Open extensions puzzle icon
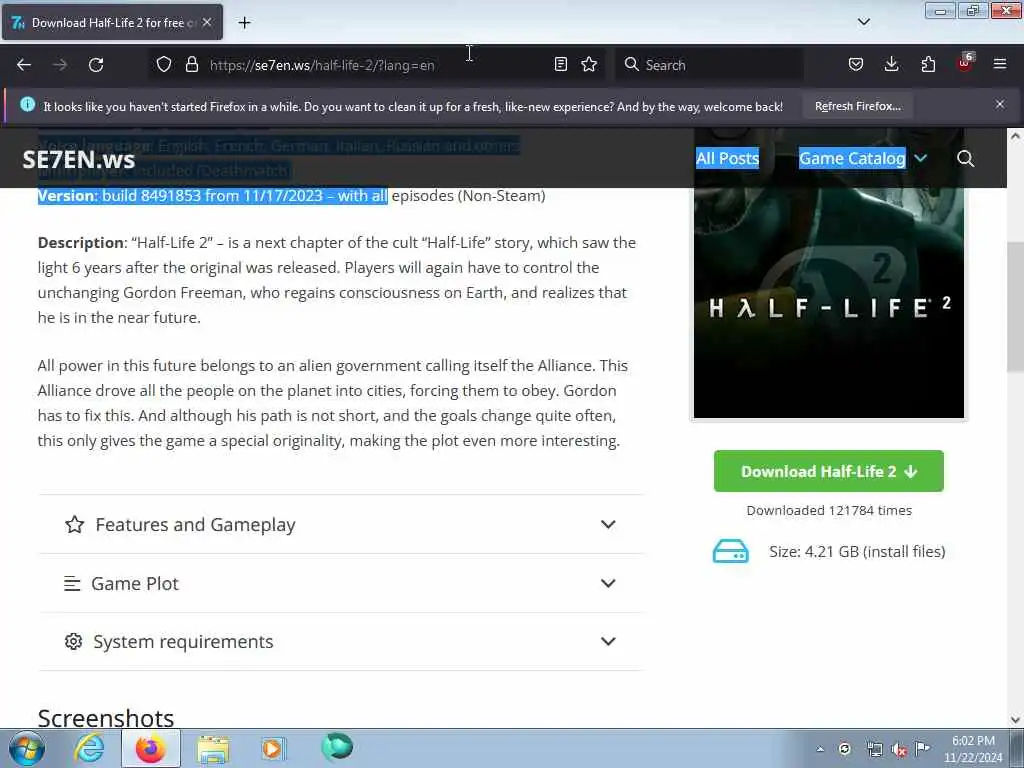This screenshot has height=768, width=1024. click(x=928, y=65)
